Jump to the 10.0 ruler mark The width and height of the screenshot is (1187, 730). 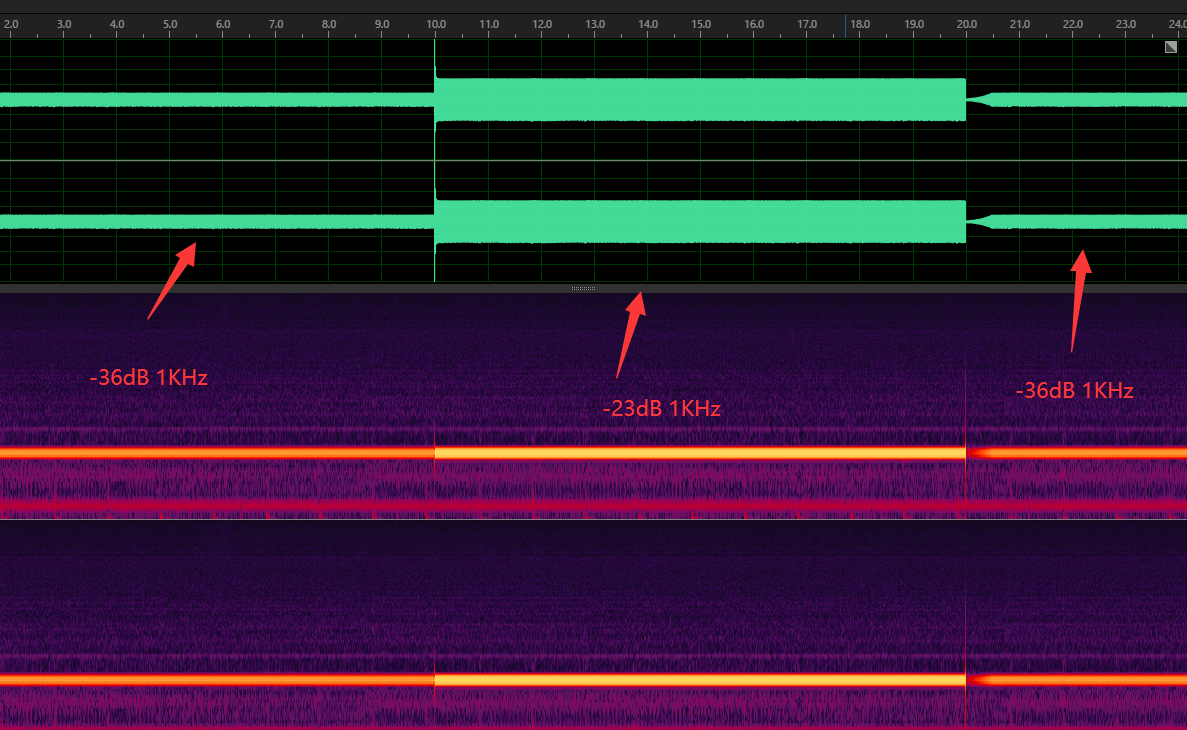pos(436,24)
